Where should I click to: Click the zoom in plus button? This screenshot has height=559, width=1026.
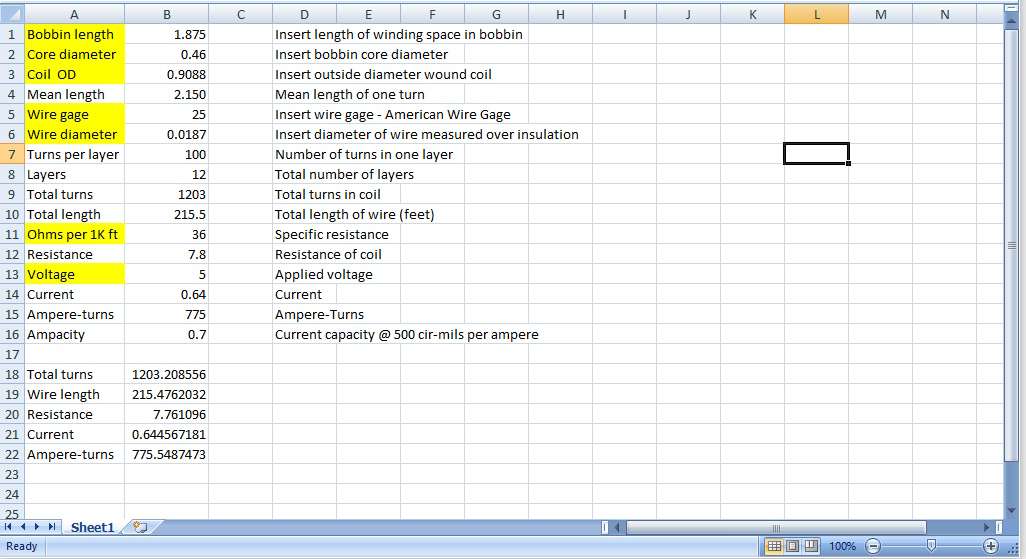tap(991, 546)
